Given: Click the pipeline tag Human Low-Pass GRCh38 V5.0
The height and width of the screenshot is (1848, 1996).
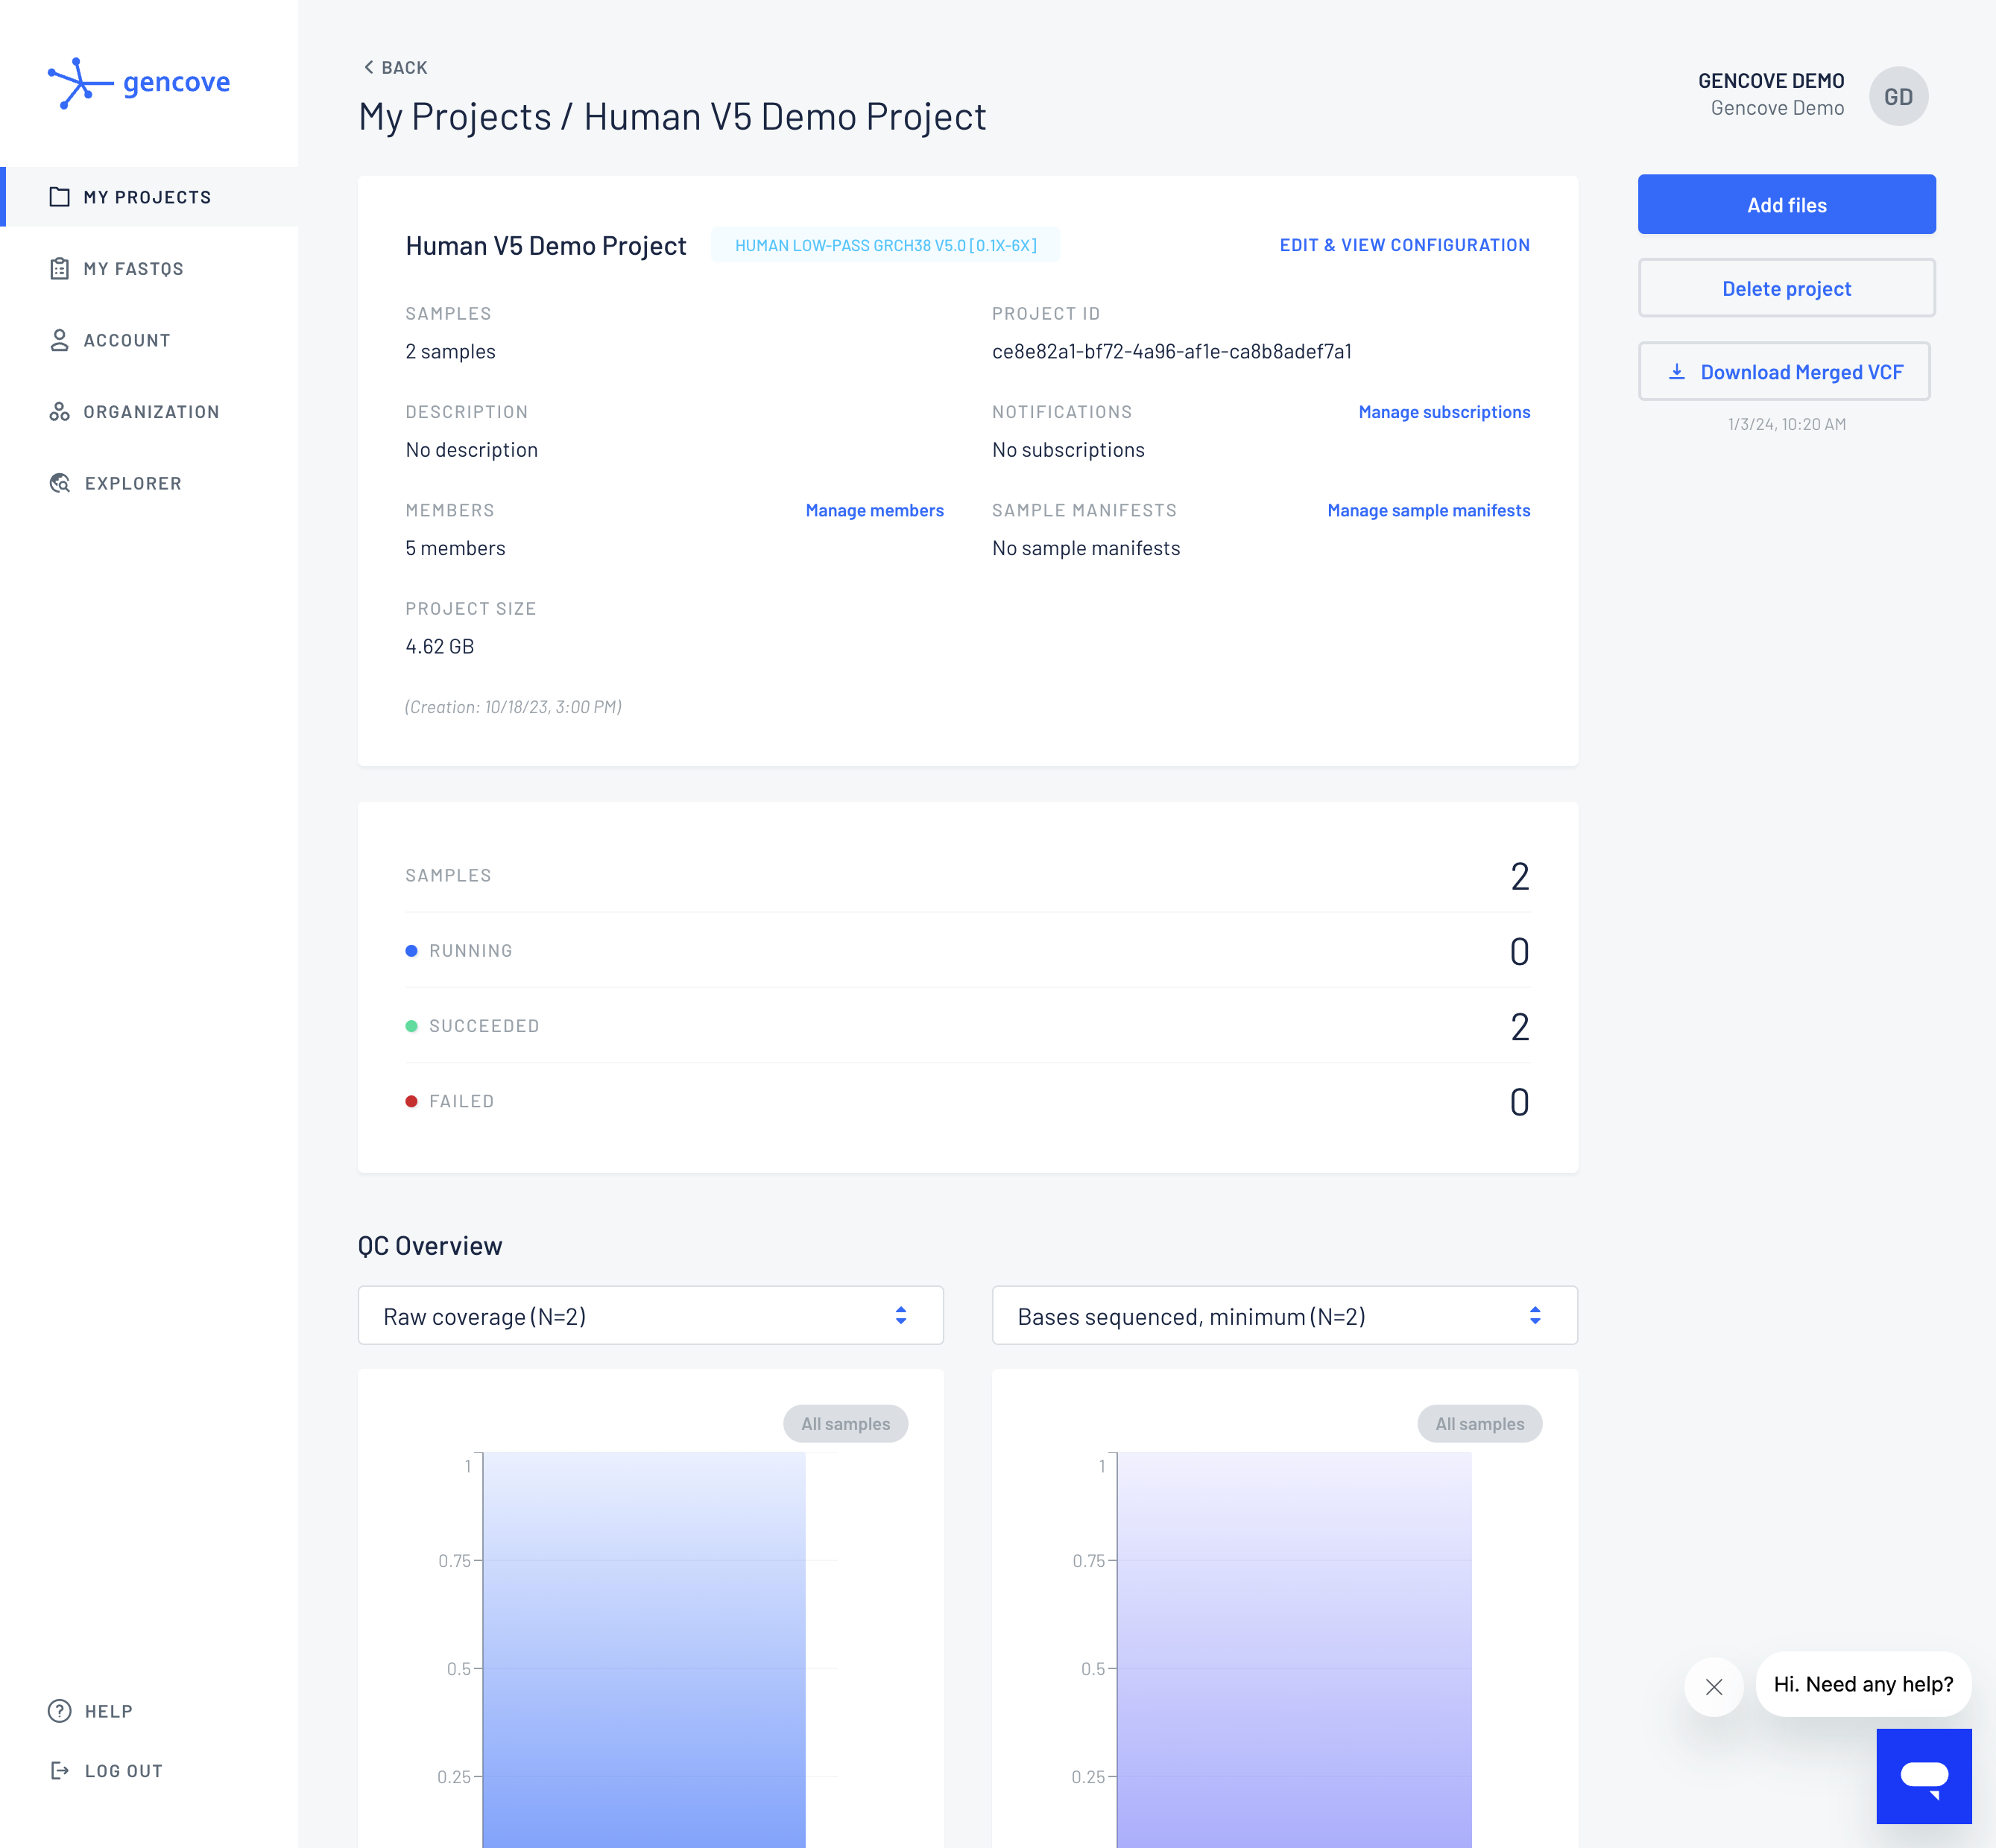Looking at the screenshot, I should click(885, 245).
